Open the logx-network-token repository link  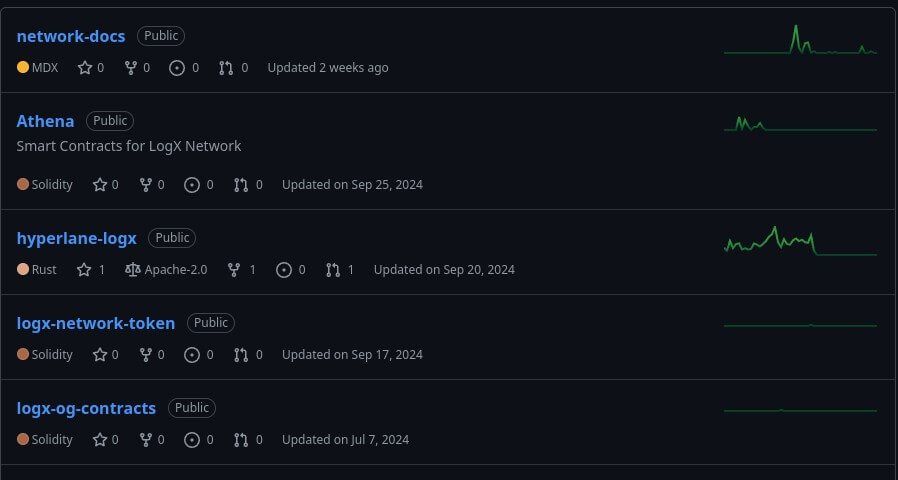click(x=96, y=323)
